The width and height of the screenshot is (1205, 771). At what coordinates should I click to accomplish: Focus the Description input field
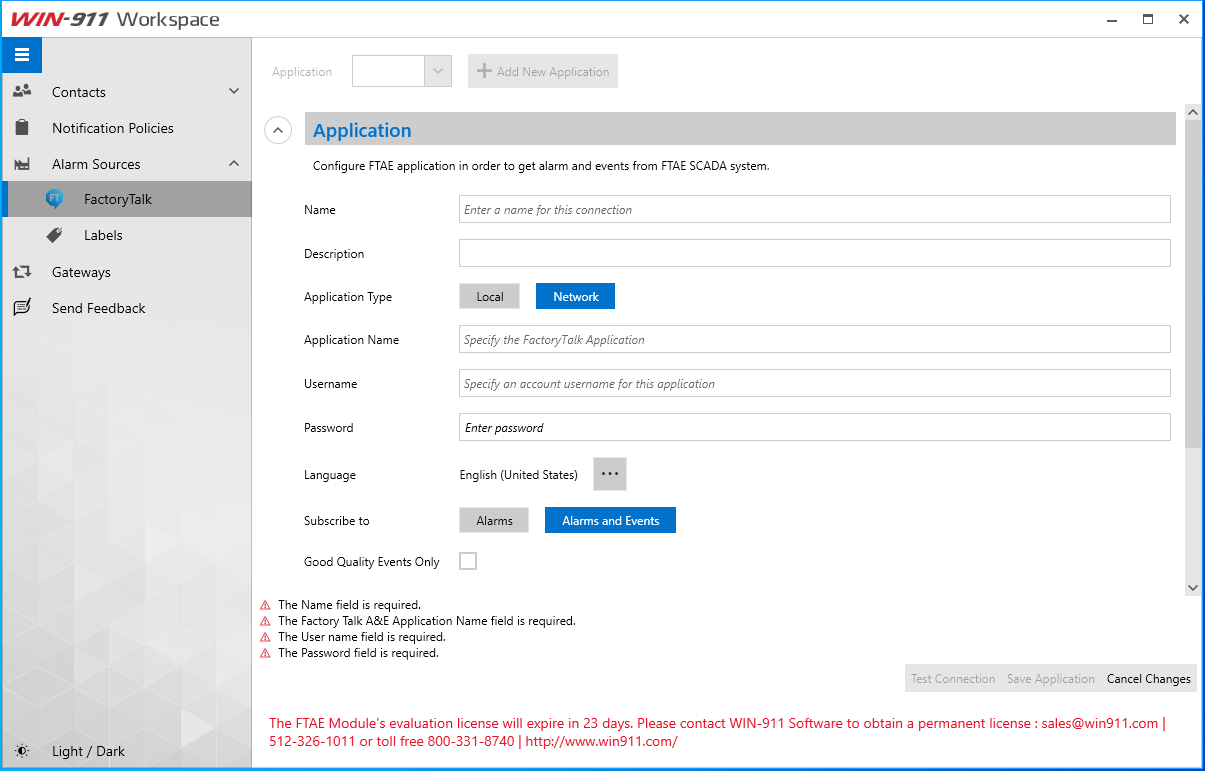tap(815, 253)
